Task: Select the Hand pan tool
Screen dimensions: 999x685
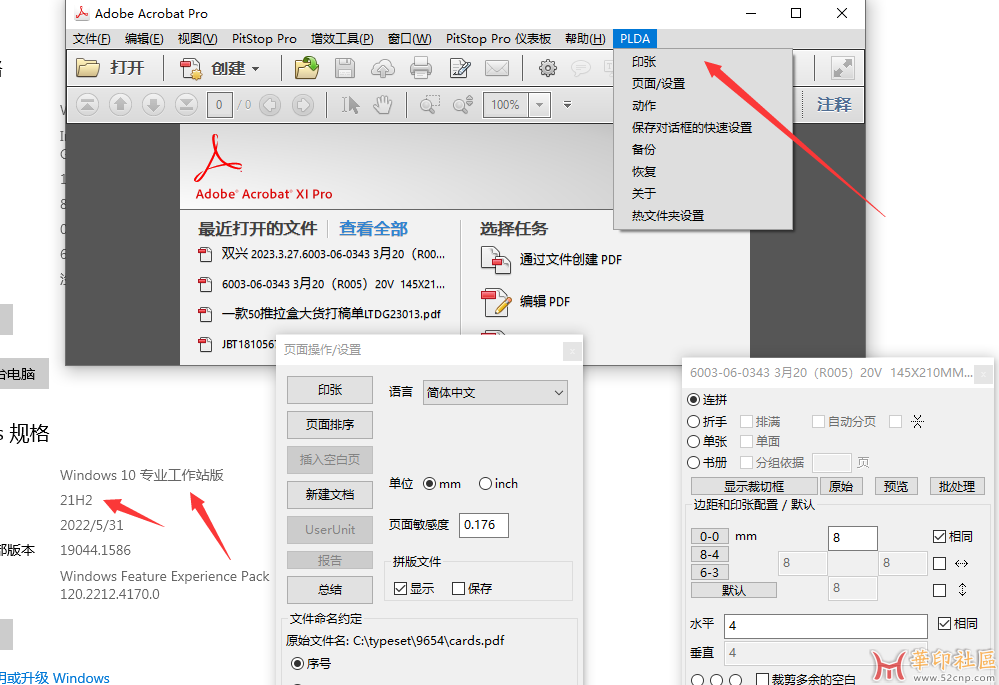Action: [382, 105]
